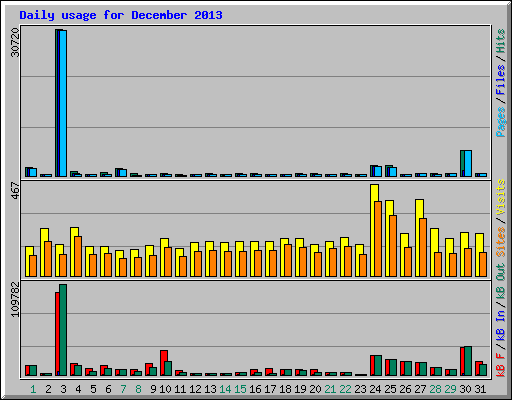The image size is (512, 400).
Task: Click the cyan Pages bar for day 30
Action: (x=468, y=163)
